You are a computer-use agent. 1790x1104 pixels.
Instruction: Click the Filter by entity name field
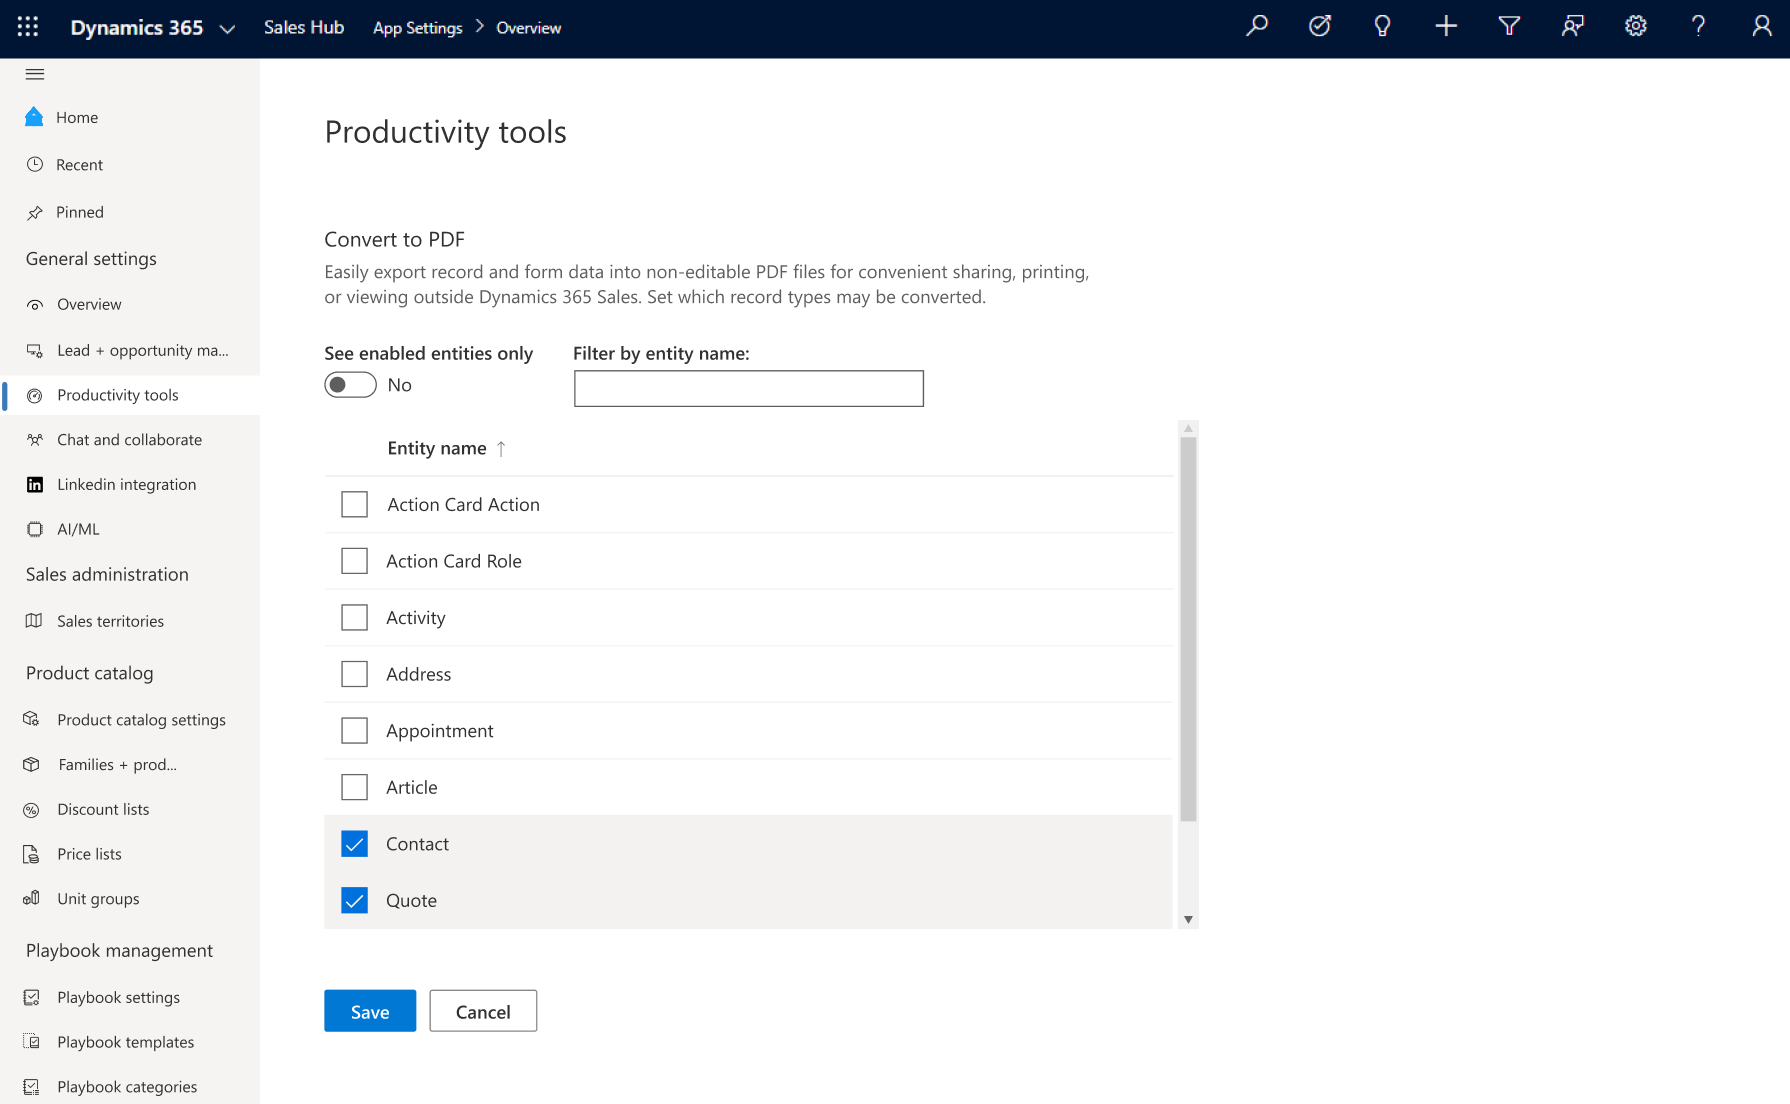(x=749, y=388)
